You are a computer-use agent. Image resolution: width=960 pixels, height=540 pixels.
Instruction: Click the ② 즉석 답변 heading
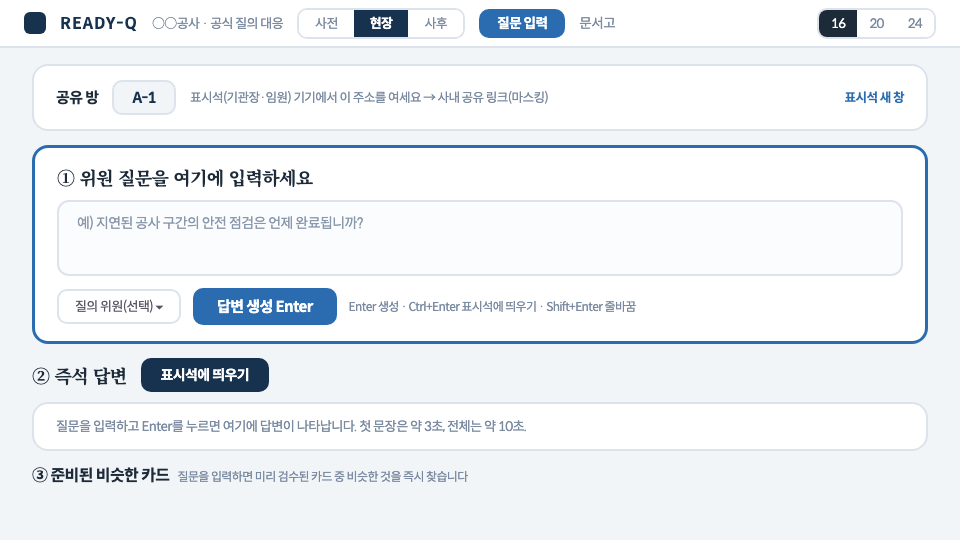pos(80,375)
